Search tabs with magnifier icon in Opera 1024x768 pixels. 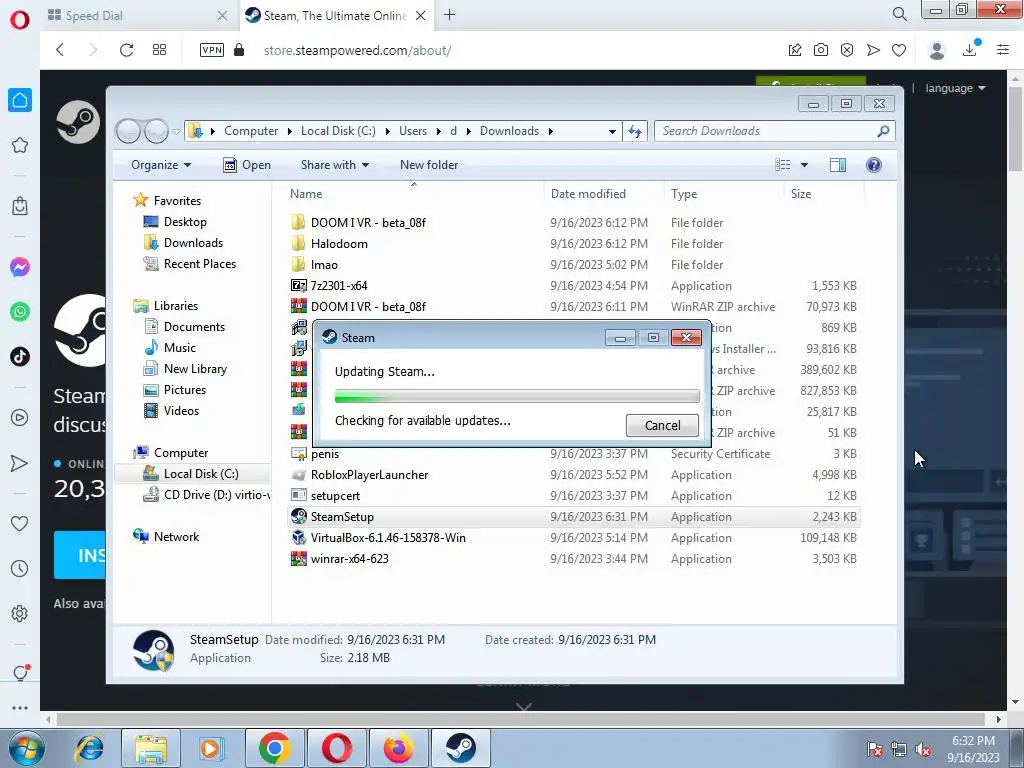click(900, 14)
